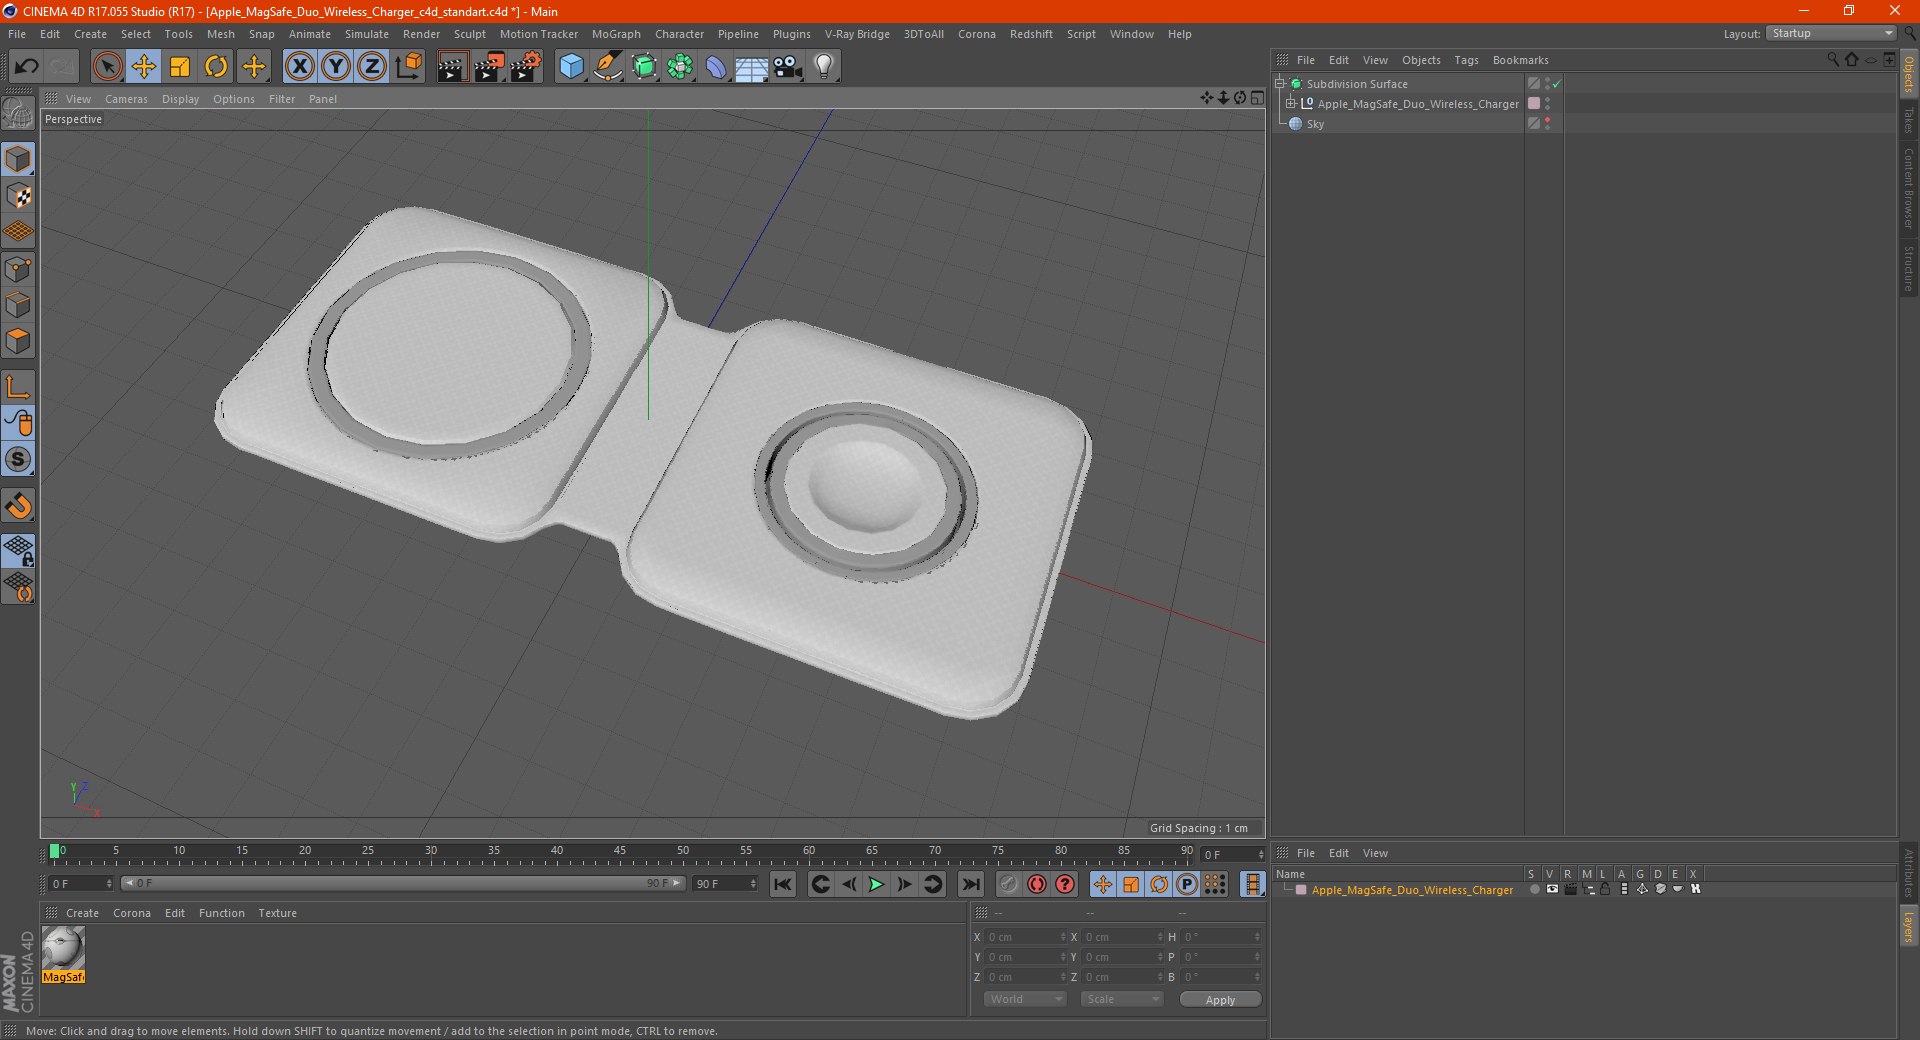Add a Bend deformer
Image resolution: width=1920 pixels, height=1040 pixels.
pyautogui.click(x=716, y=67)
